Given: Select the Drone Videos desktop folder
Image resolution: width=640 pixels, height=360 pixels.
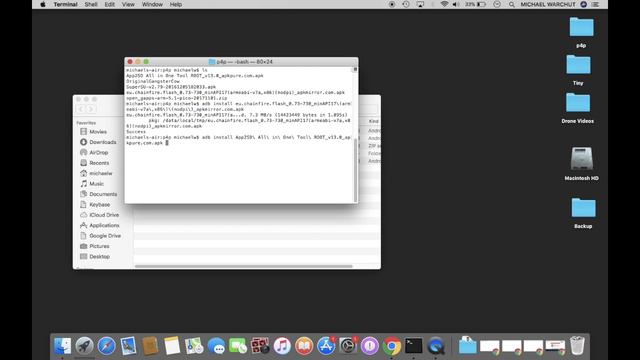Looking at the screenshot, I should click(x=578, y=102).
